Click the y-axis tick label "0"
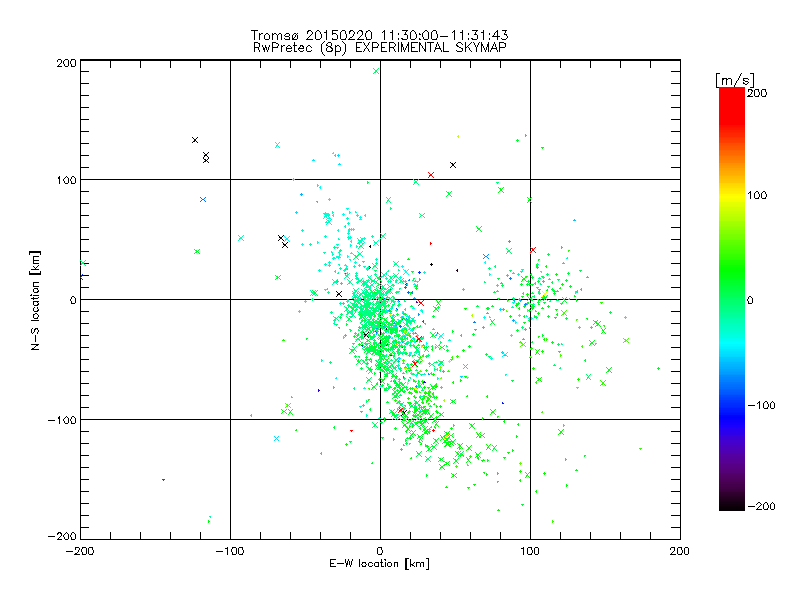The width and height of the screenshot is (800, 600). [x=73, y=300]
